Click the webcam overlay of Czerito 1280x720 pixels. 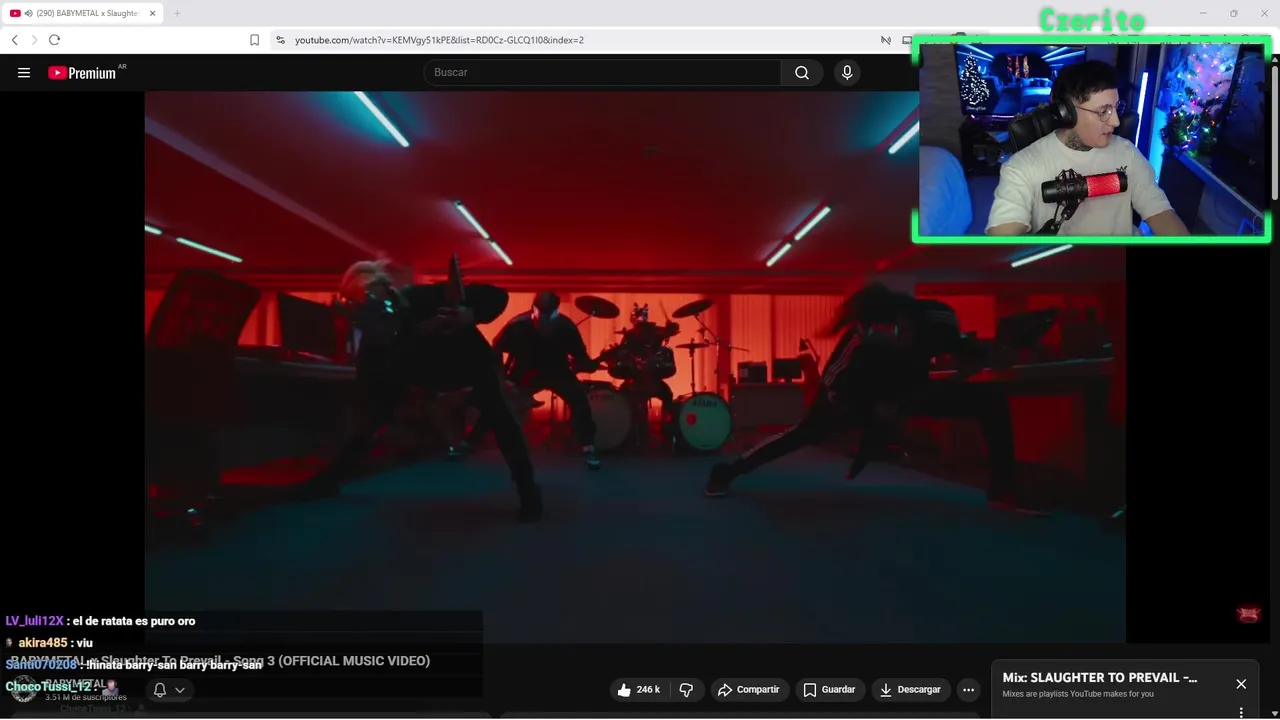1092,140
